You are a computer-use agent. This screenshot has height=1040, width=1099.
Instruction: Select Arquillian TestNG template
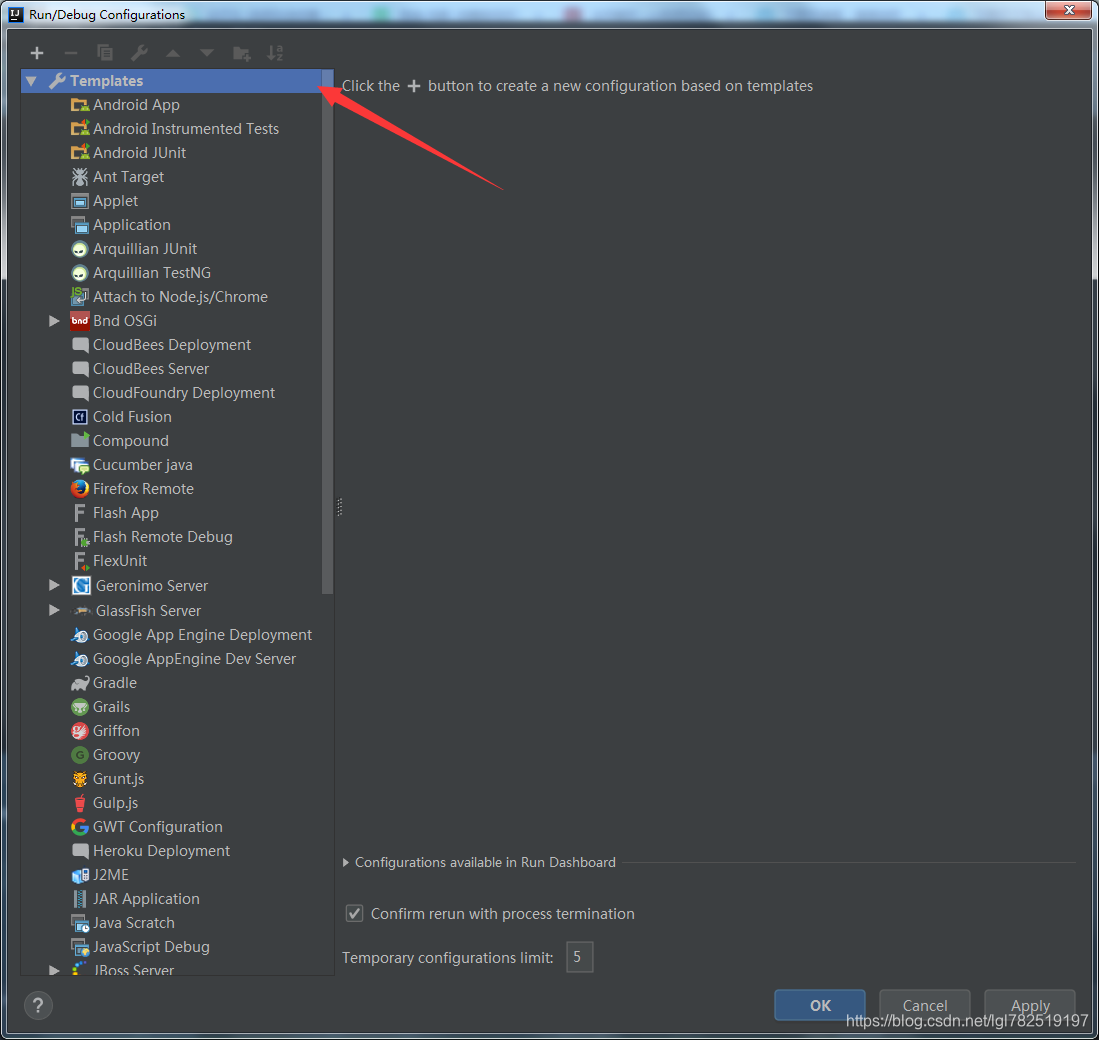[151, 273]
